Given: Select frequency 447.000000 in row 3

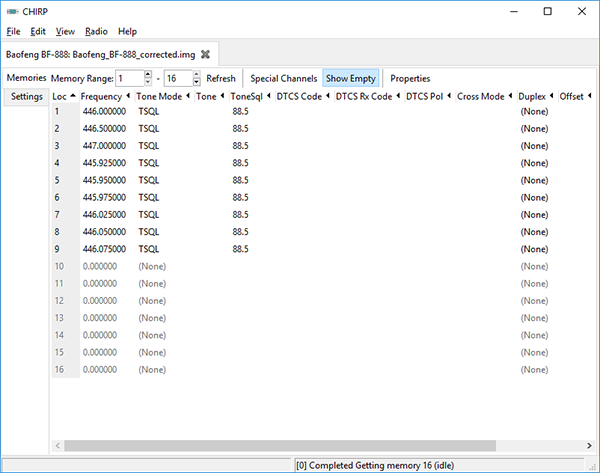Looking at the screenshot, I should pyautogui.click(x=104, y=146).
